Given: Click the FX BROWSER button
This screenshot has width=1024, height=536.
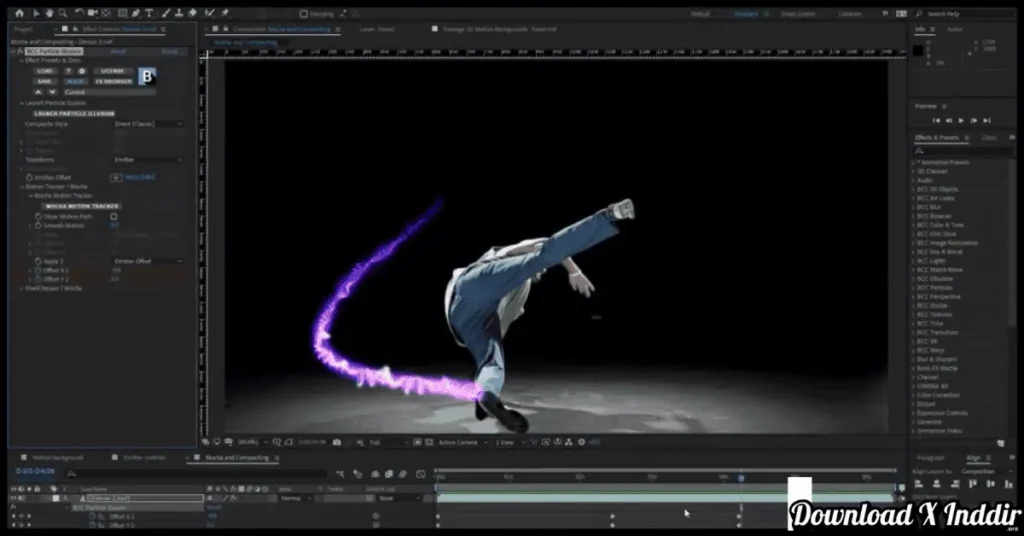Looking at the screenshot, I should [113, 82].
